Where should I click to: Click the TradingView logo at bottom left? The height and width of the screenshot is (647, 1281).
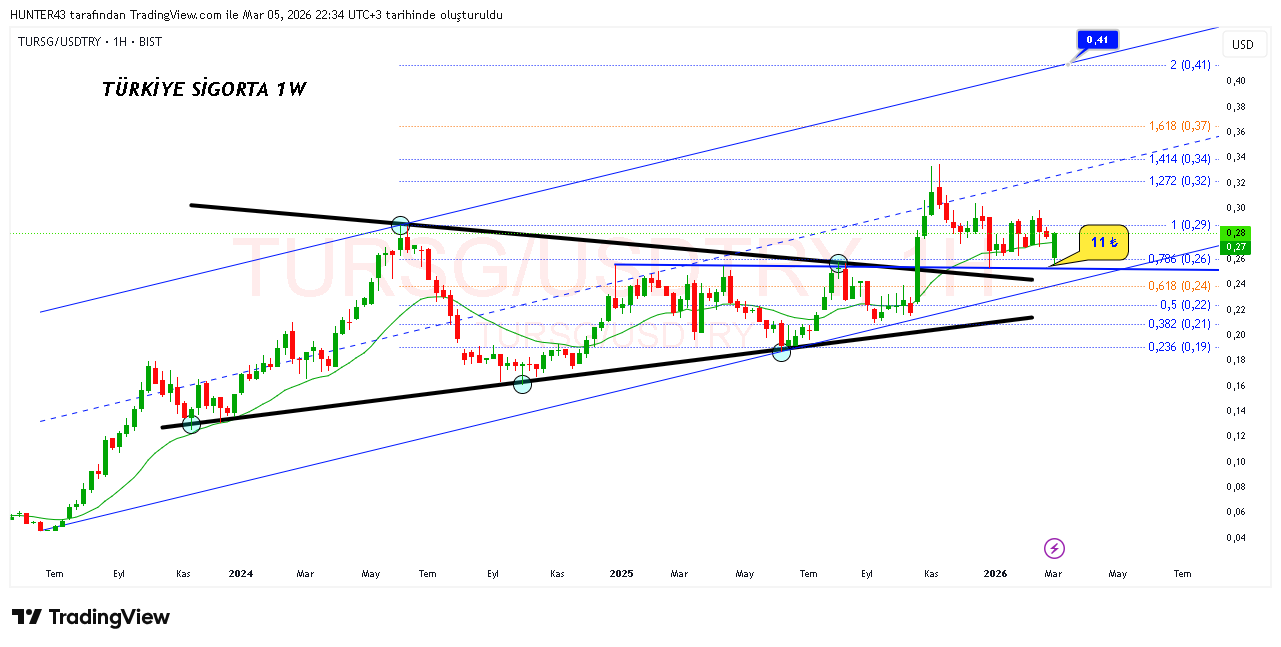(91, 617)
